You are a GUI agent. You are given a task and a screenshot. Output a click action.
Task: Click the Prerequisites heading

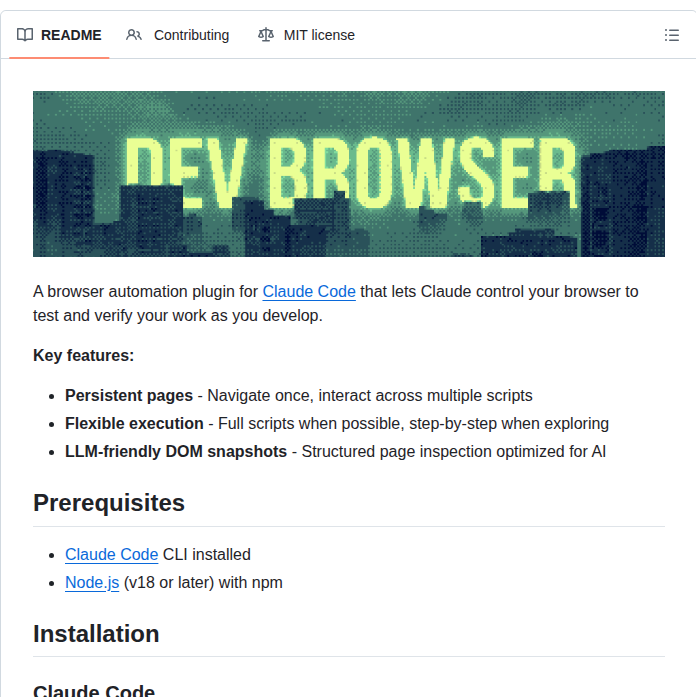coord(109,503)
